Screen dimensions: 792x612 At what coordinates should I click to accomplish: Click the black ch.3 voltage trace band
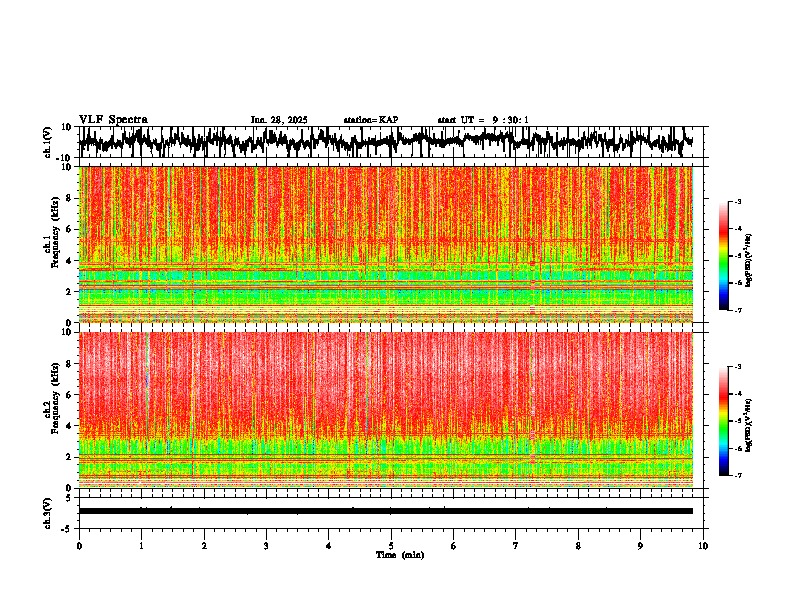[x=385, y=511]
